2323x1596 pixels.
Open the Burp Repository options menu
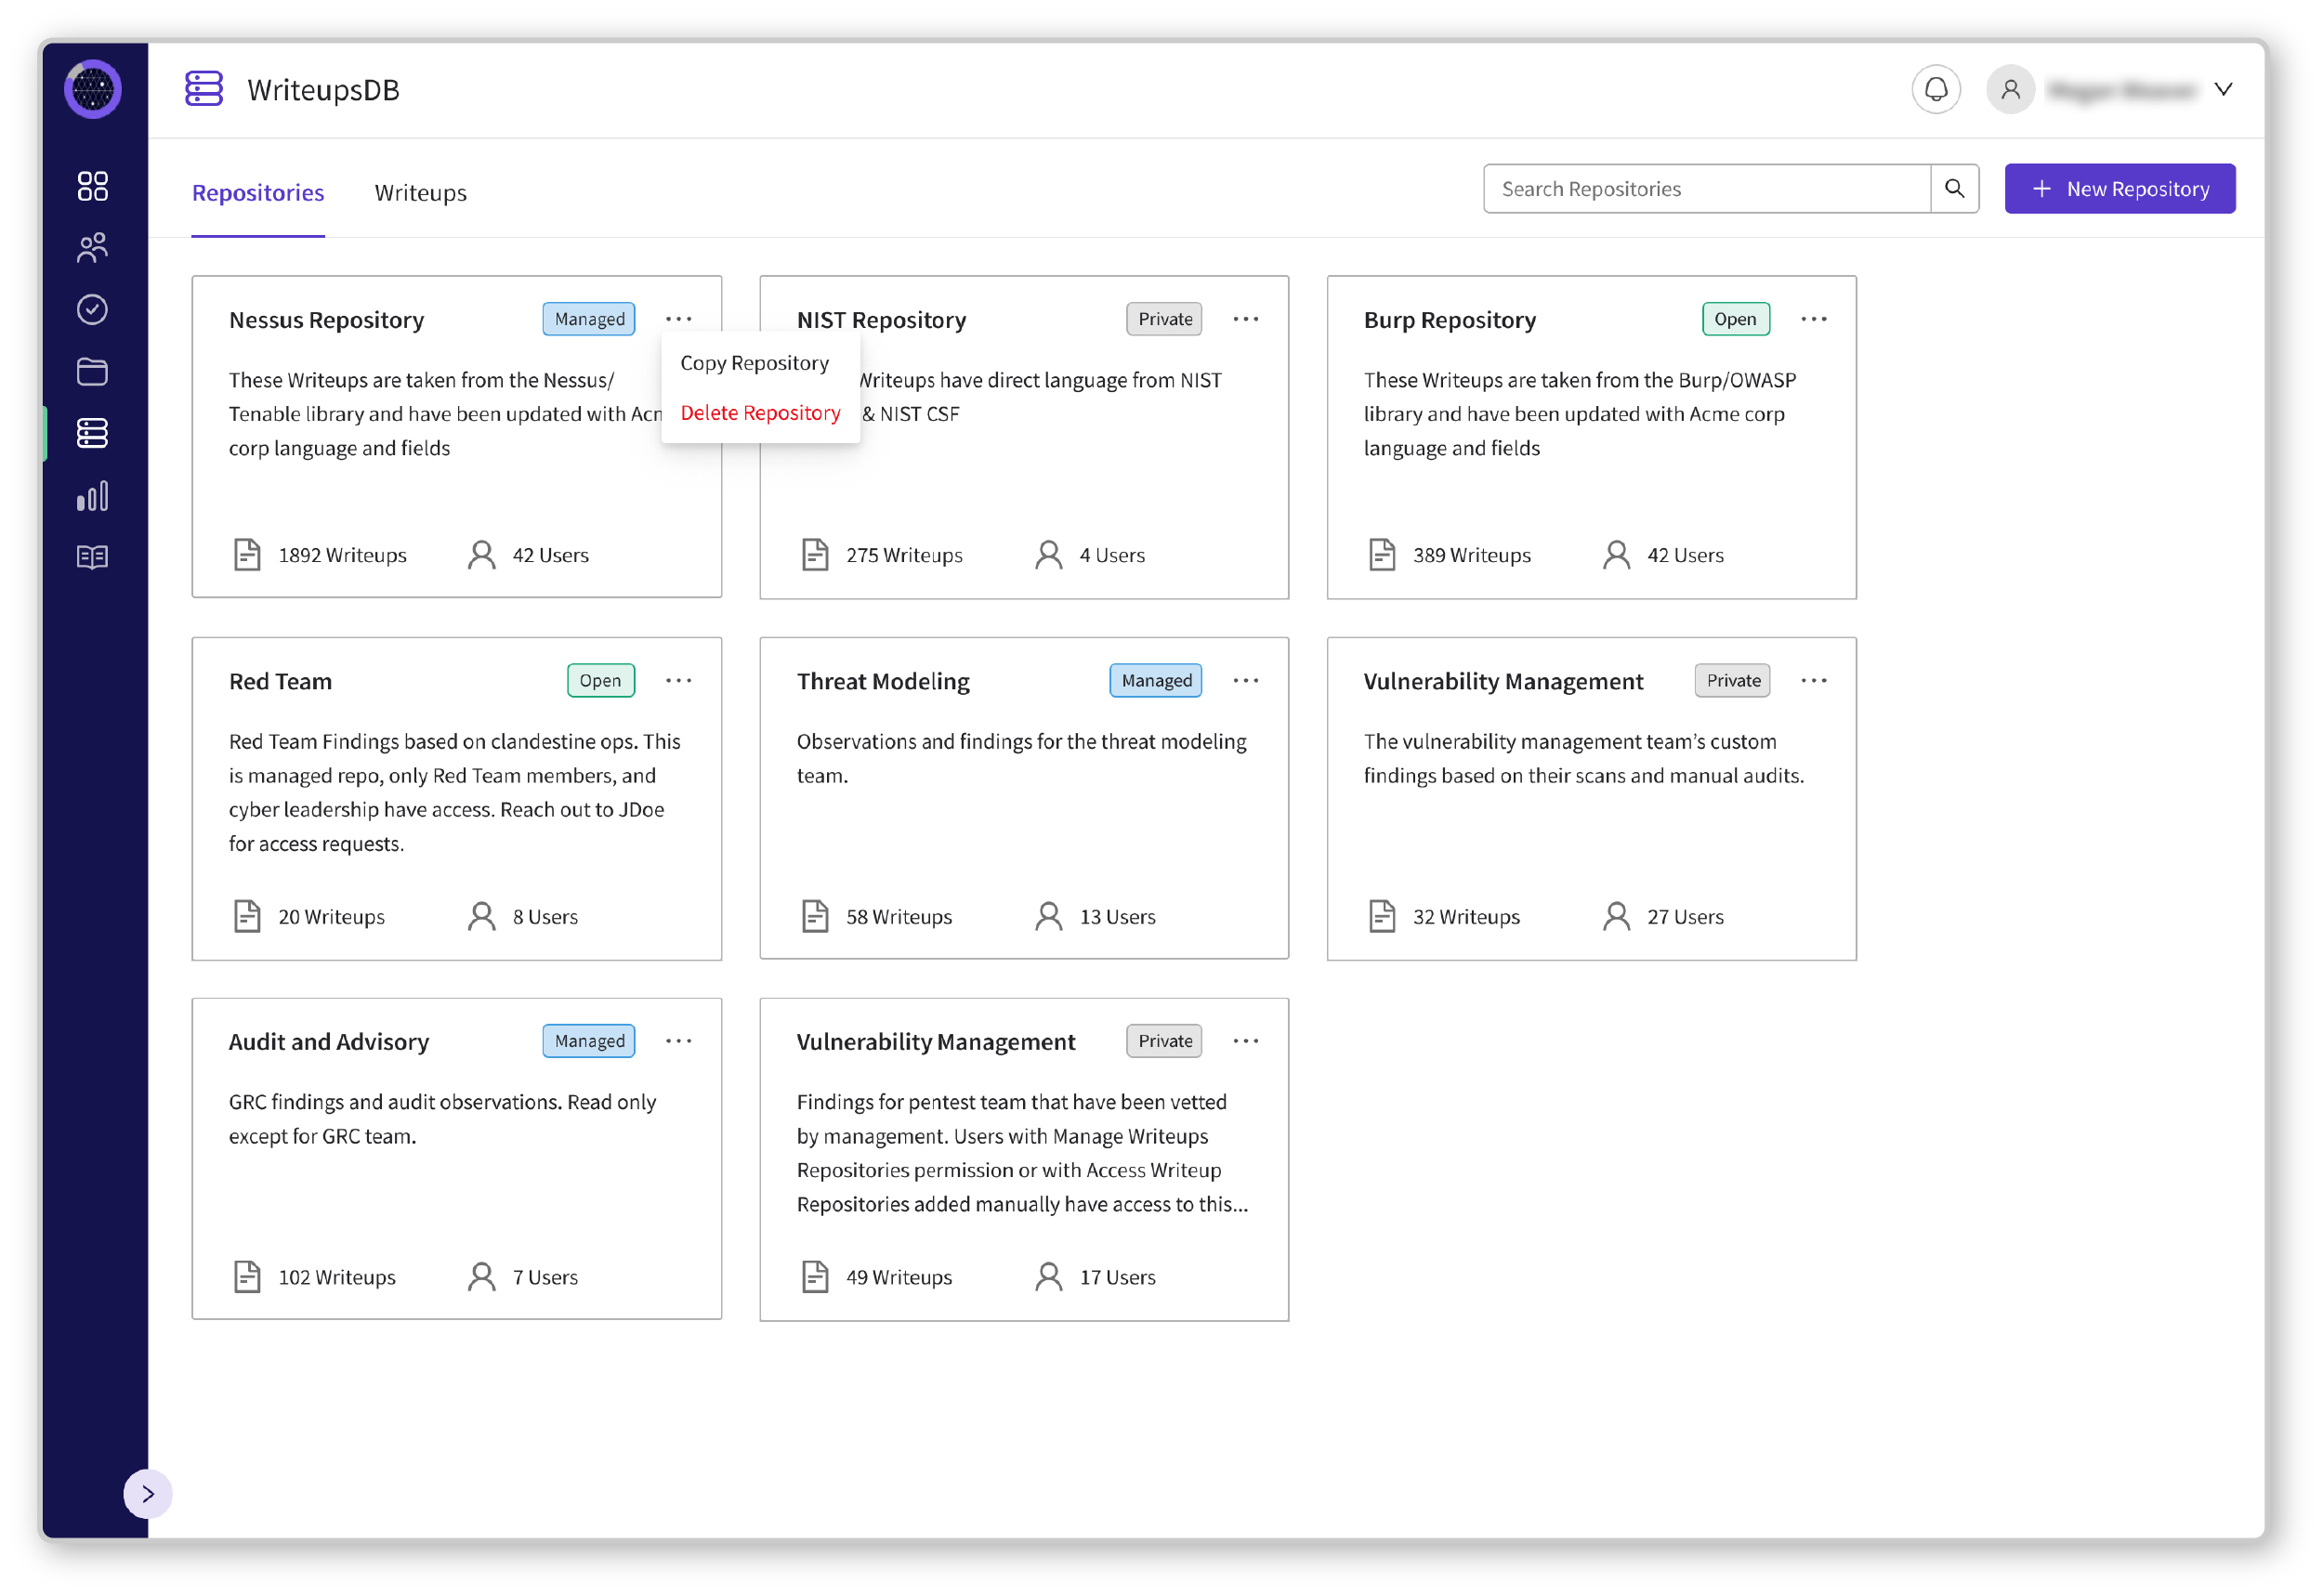(1815, 320)
